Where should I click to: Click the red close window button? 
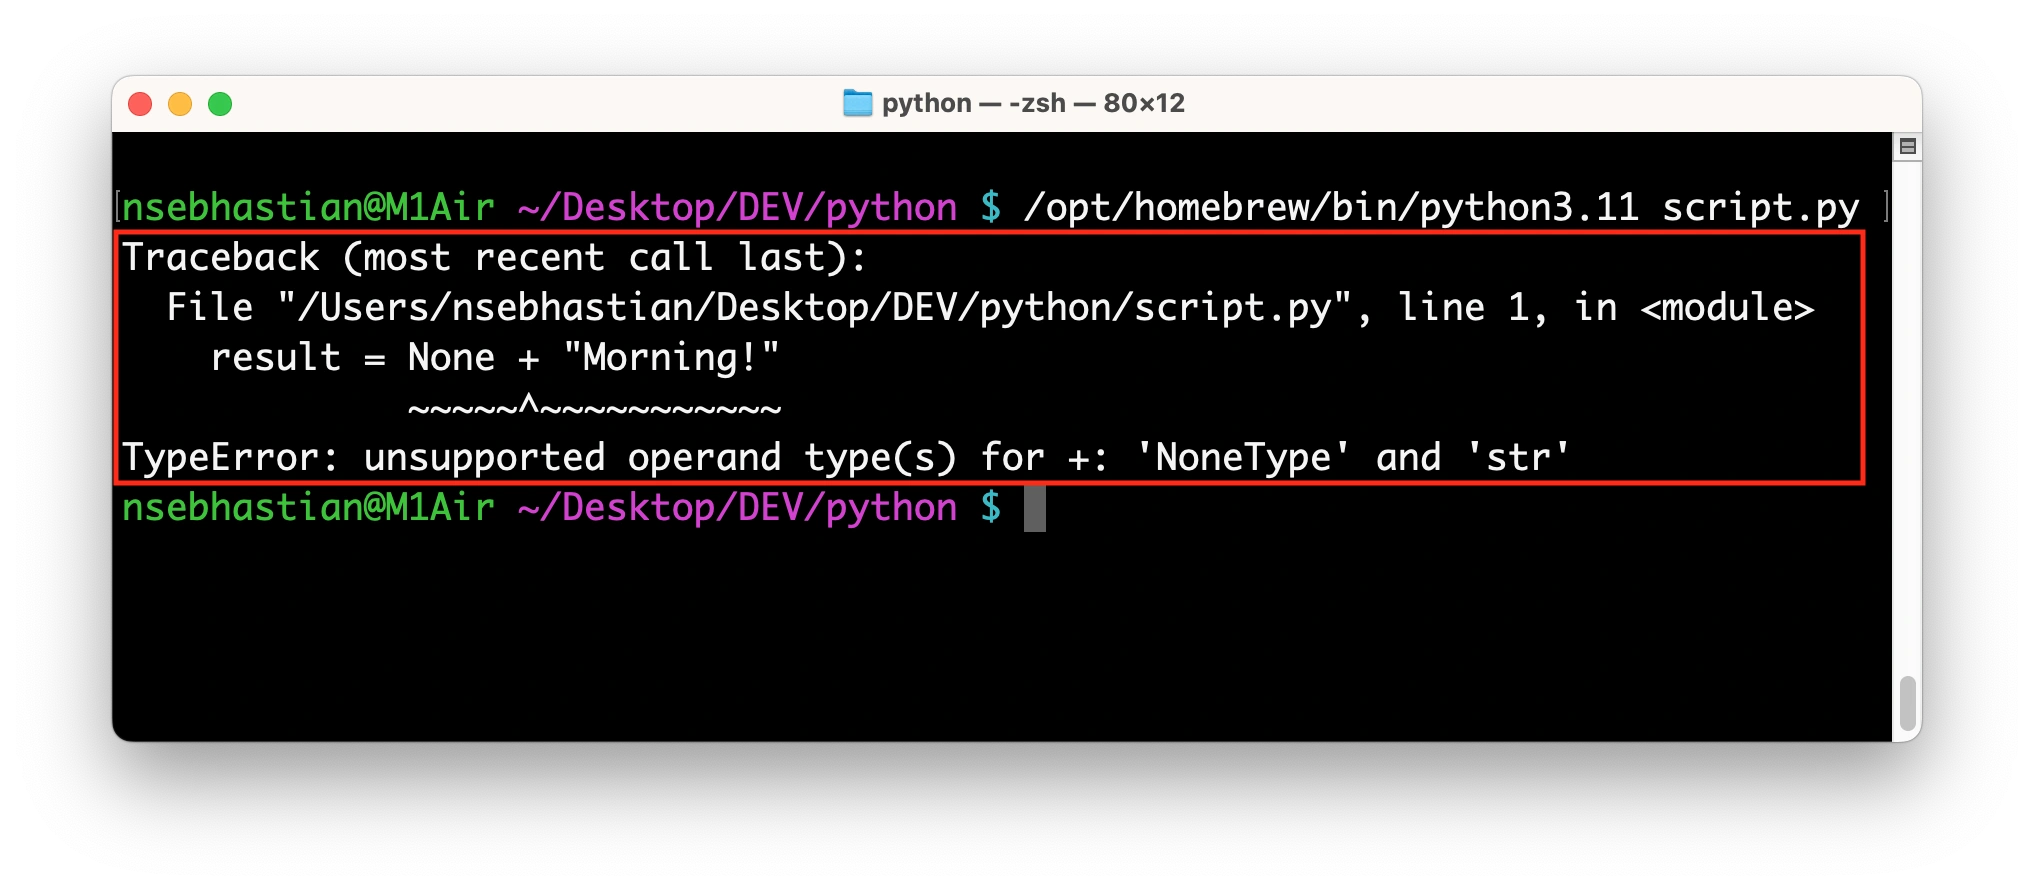[140, 104]
